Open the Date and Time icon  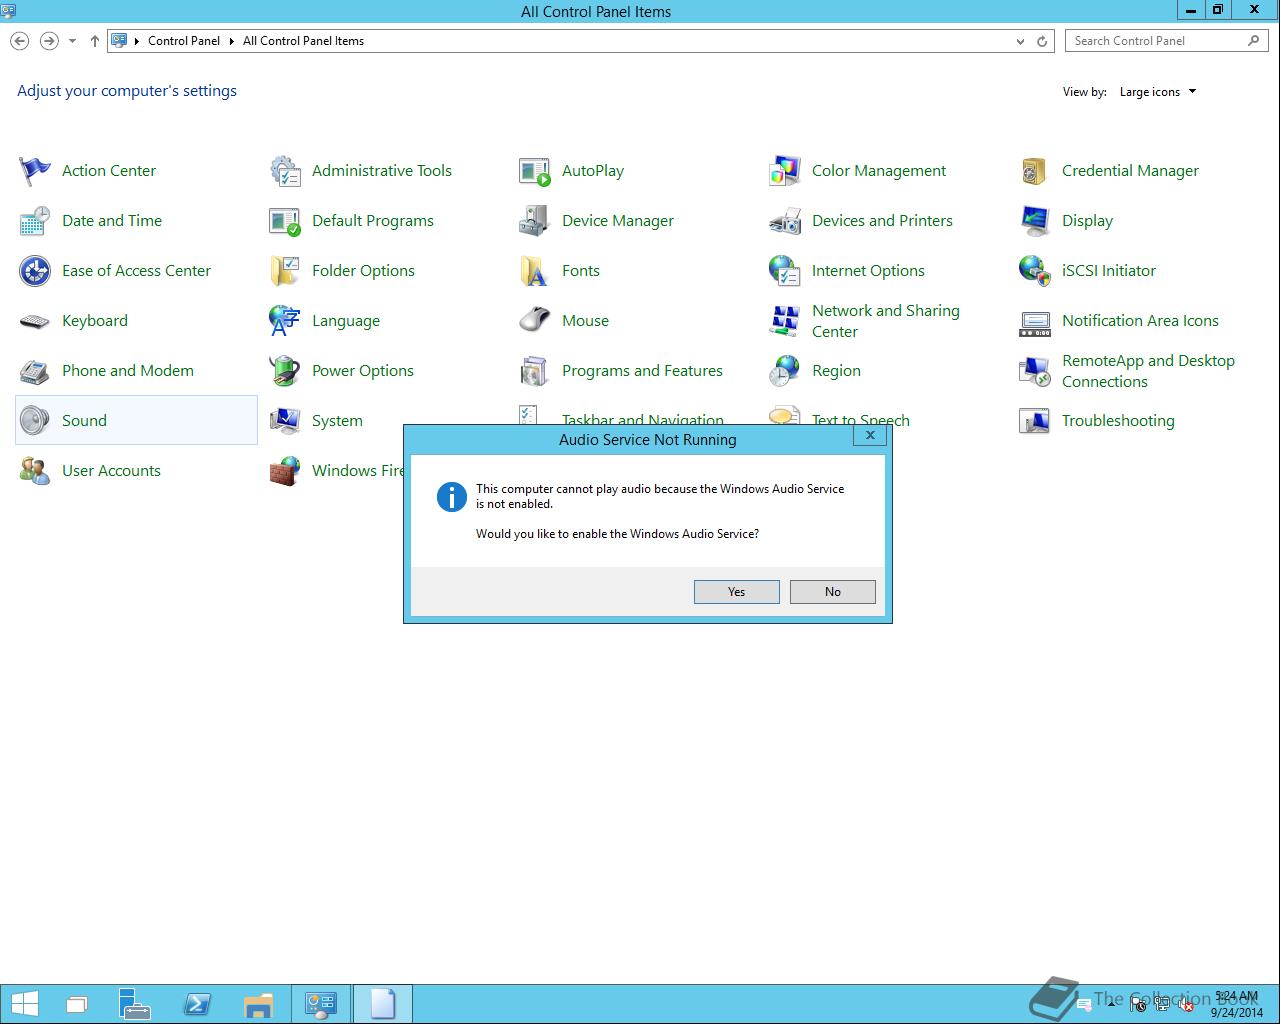pyautogui.click(x=35, y=221)
